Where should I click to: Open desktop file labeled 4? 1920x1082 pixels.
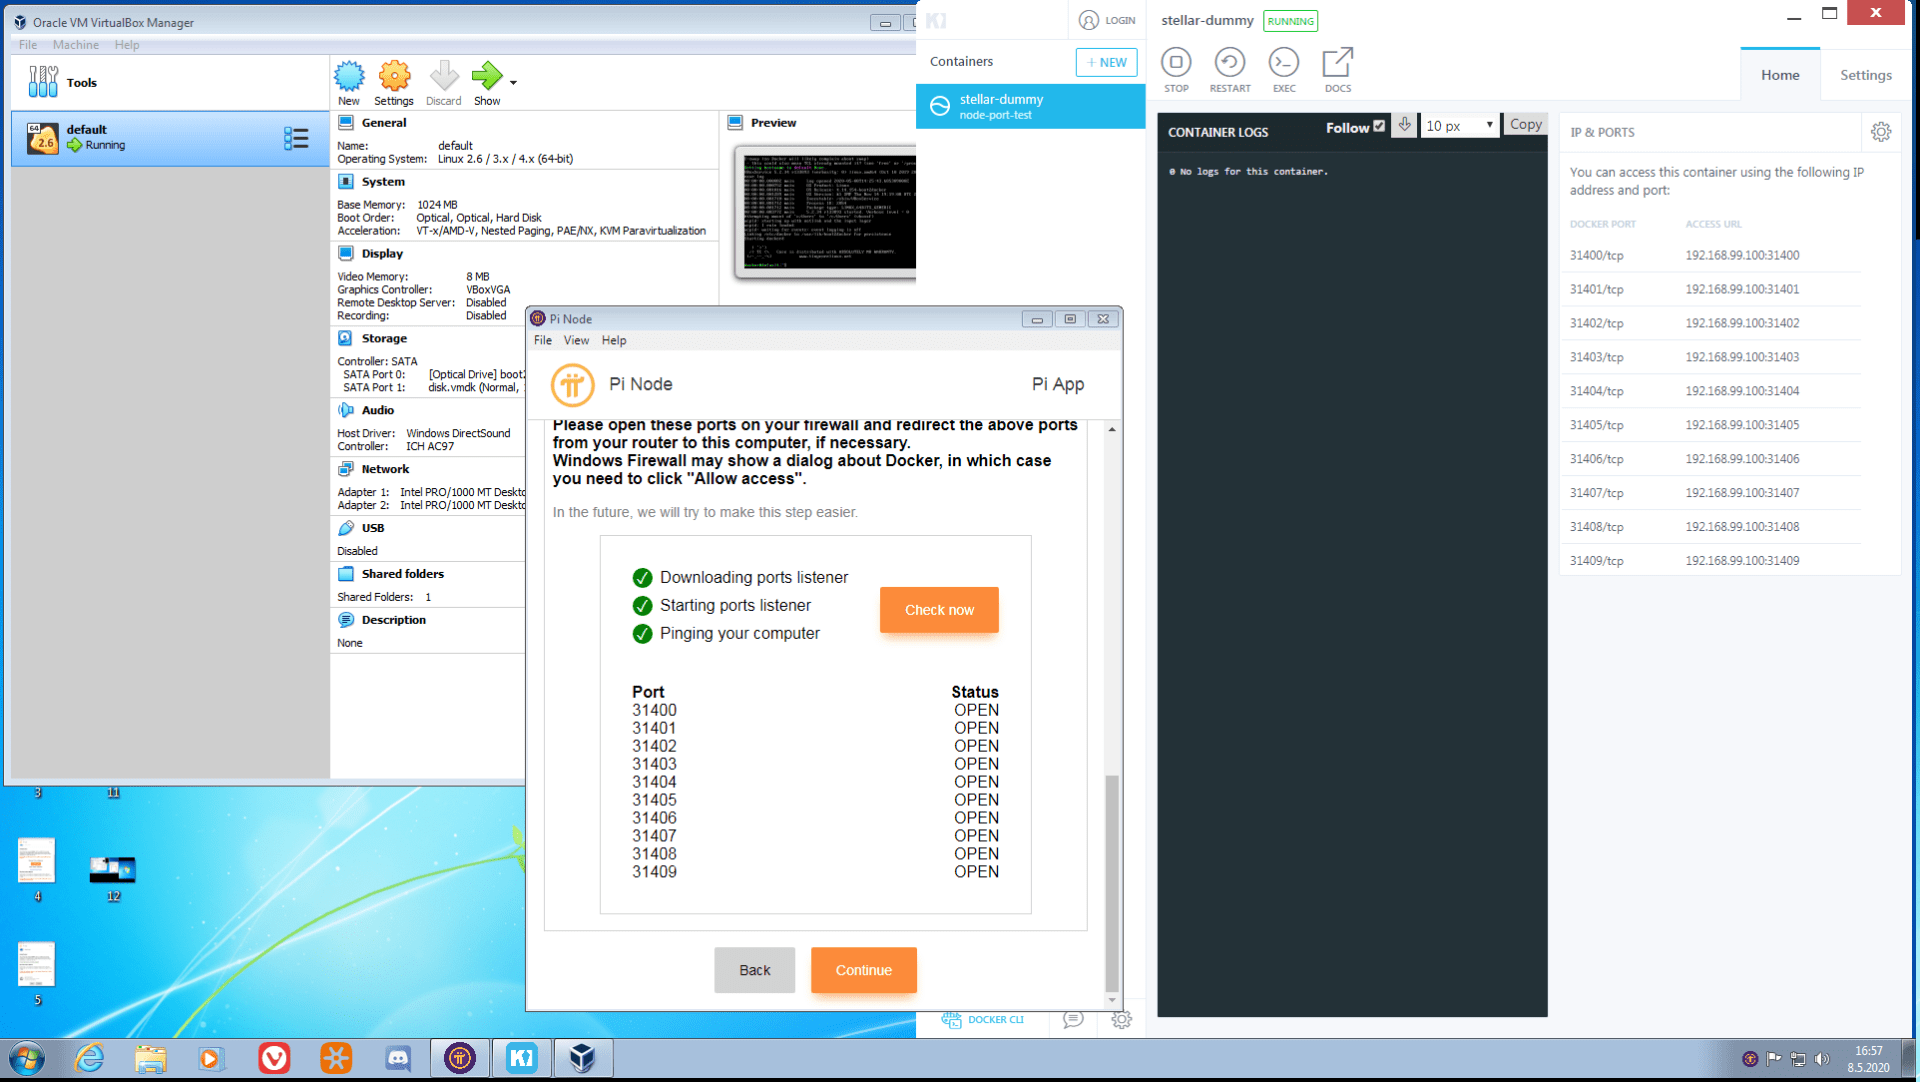pyautogui.click(x=37, y=869)
